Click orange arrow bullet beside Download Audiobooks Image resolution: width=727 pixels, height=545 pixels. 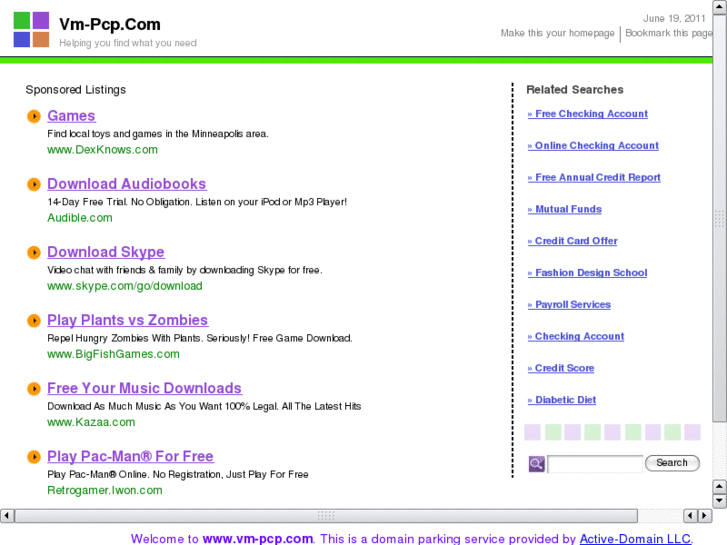[34, 184]
